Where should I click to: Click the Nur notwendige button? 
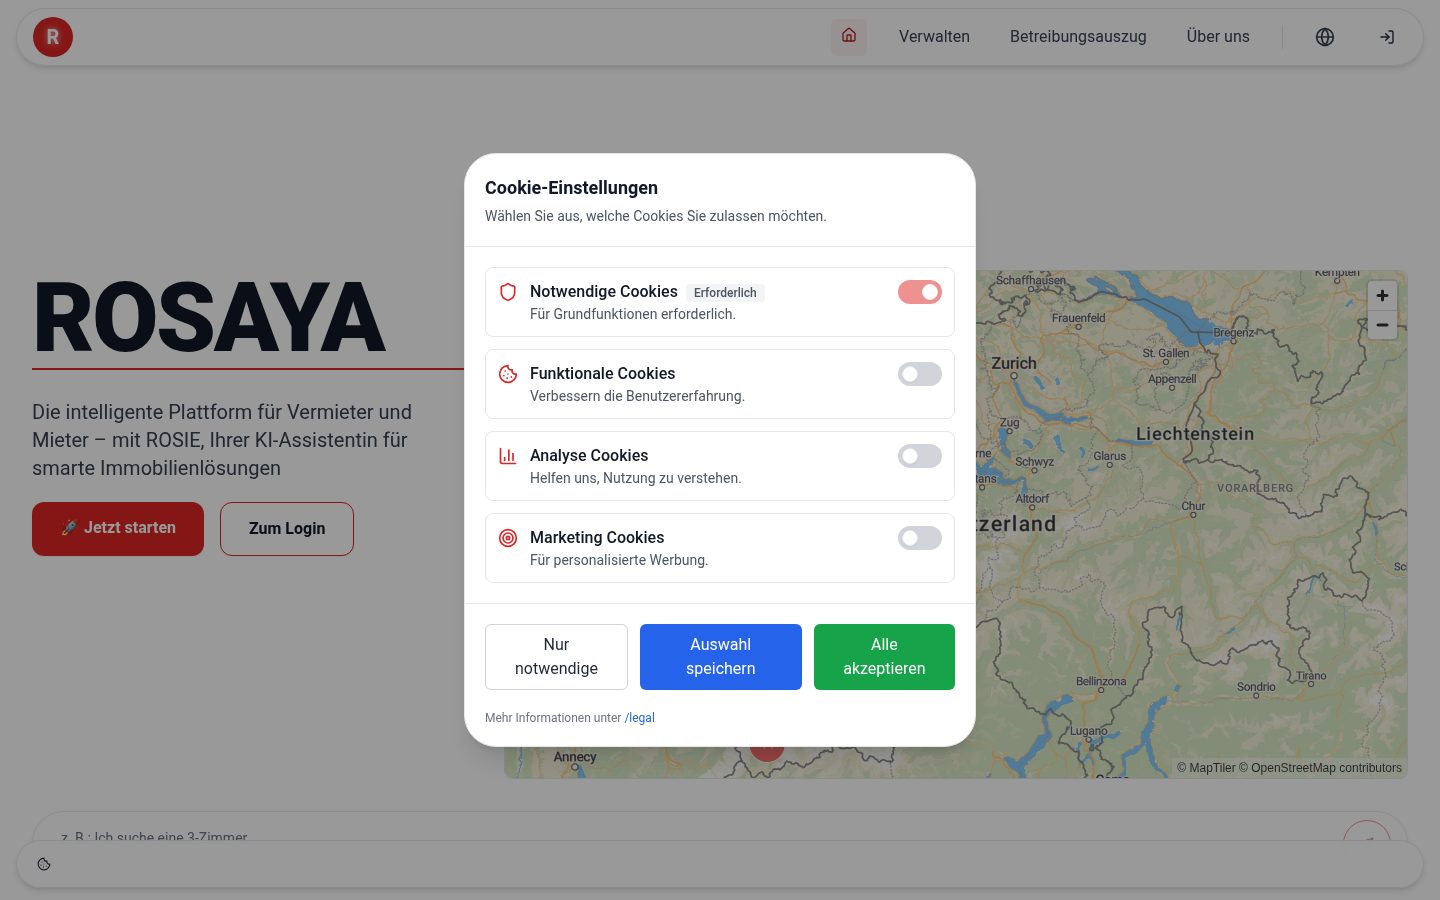556,657
